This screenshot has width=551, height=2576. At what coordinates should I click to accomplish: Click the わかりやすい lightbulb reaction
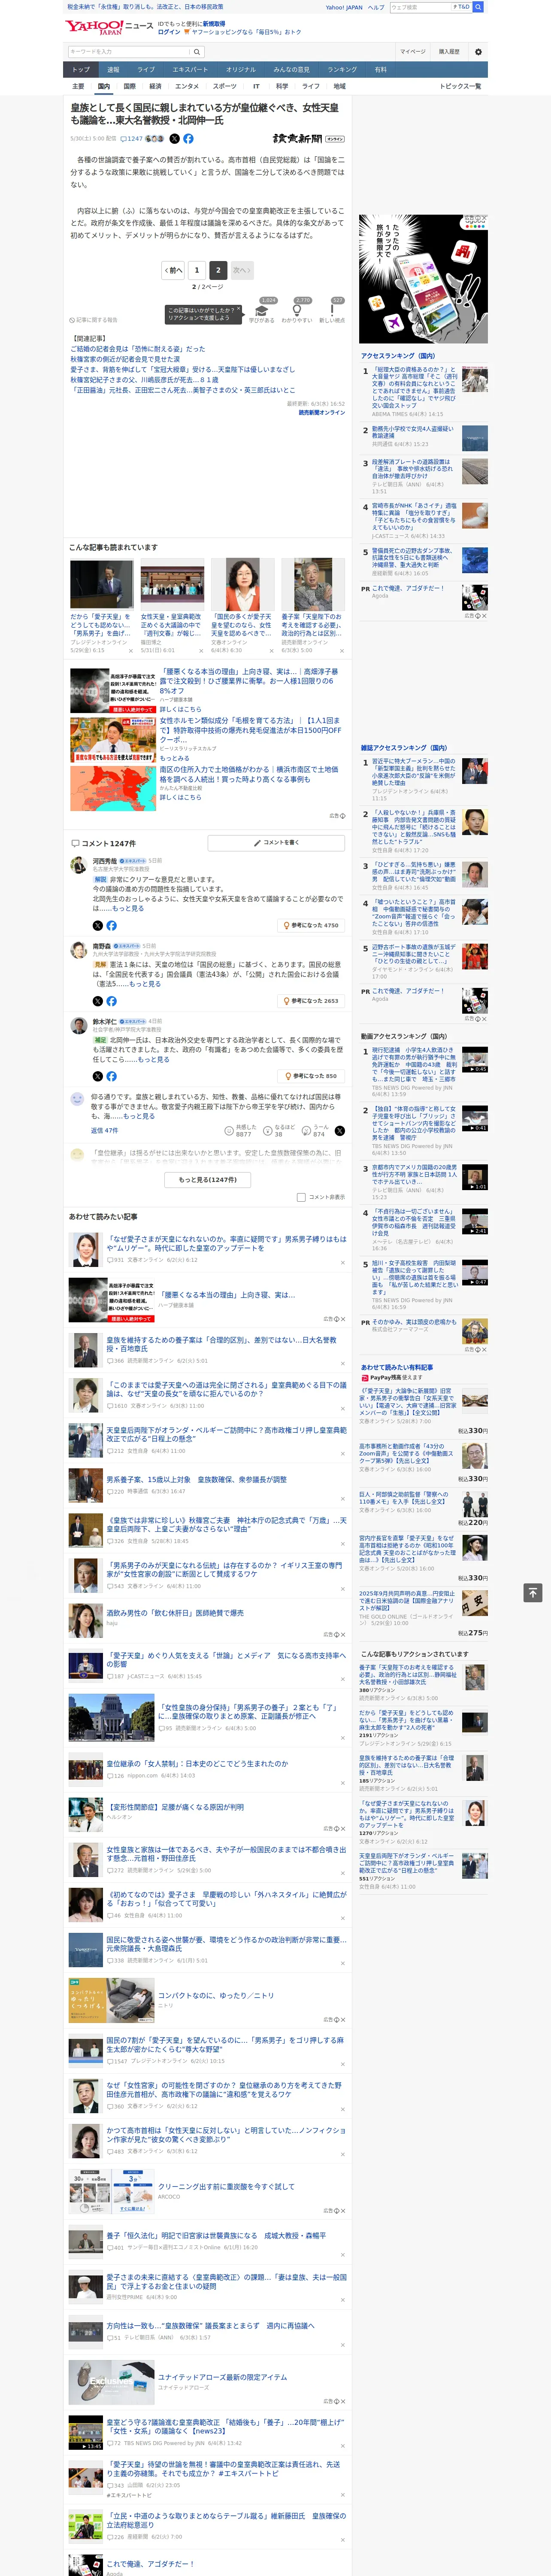[297, 310]
